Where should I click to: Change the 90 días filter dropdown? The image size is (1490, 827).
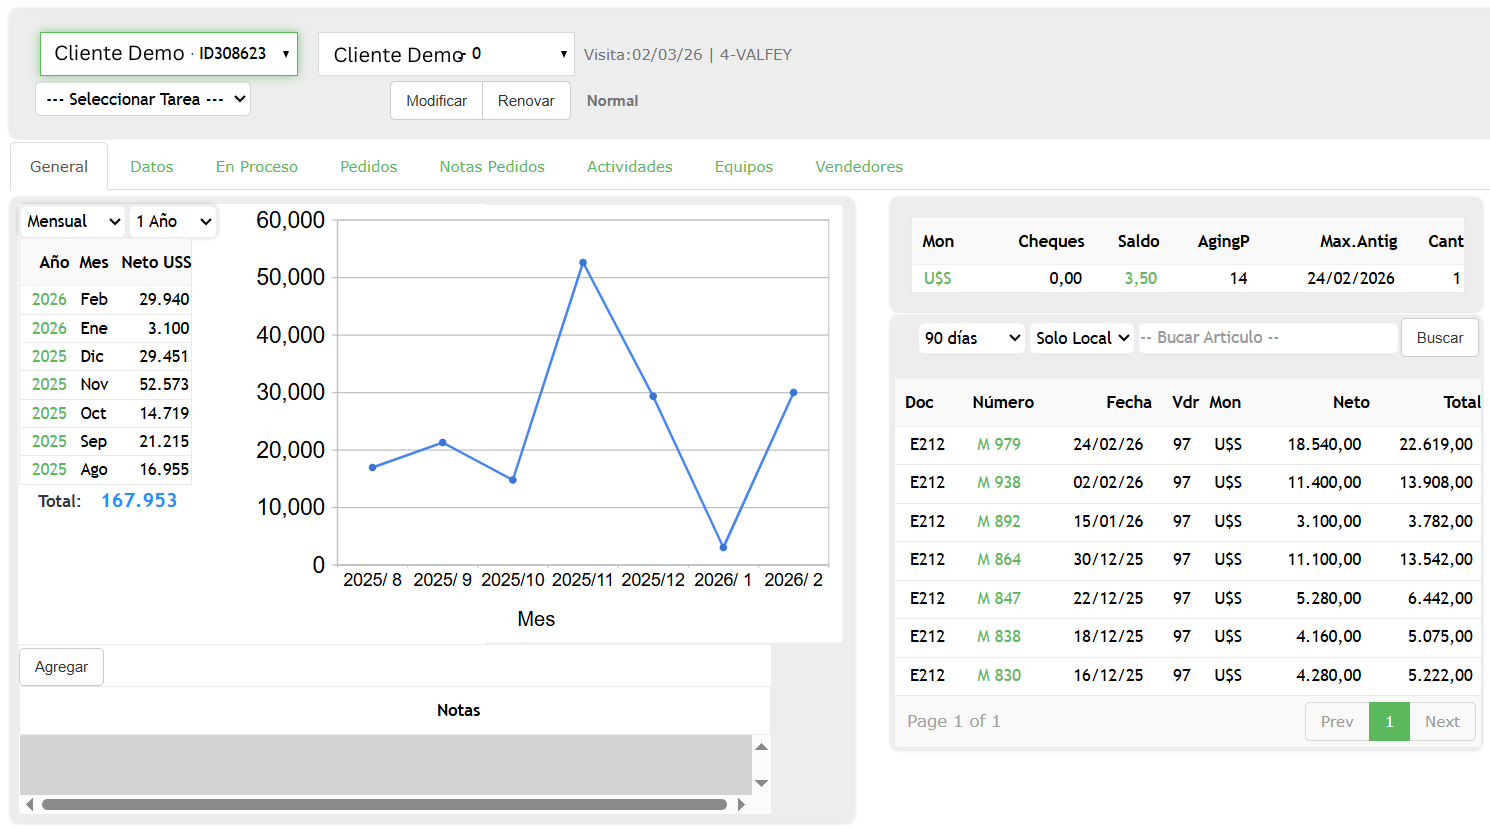pos(970,337)
